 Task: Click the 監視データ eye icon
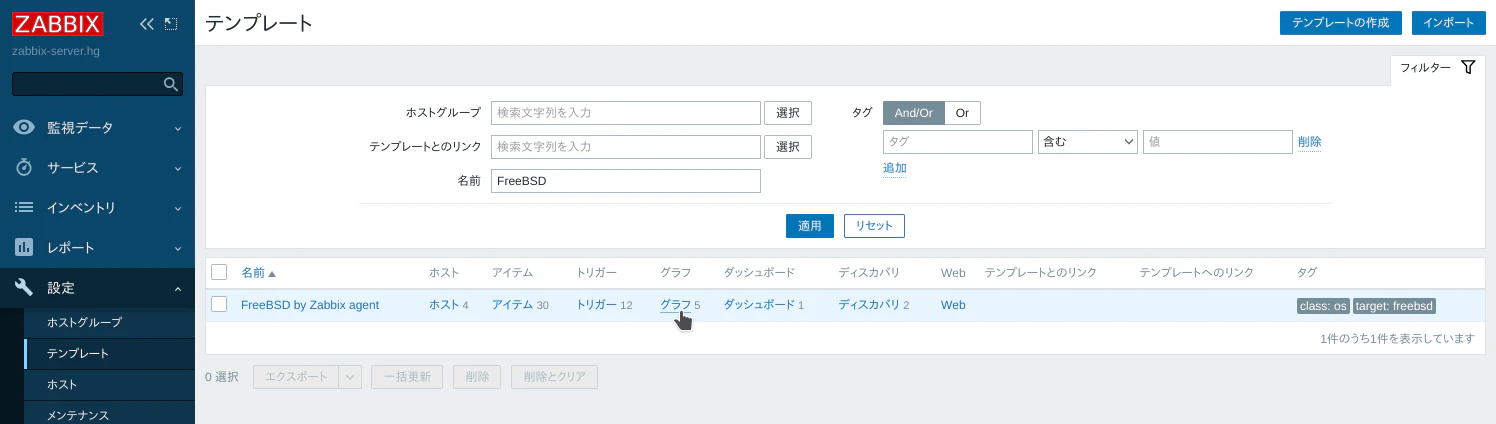point(24,128)
